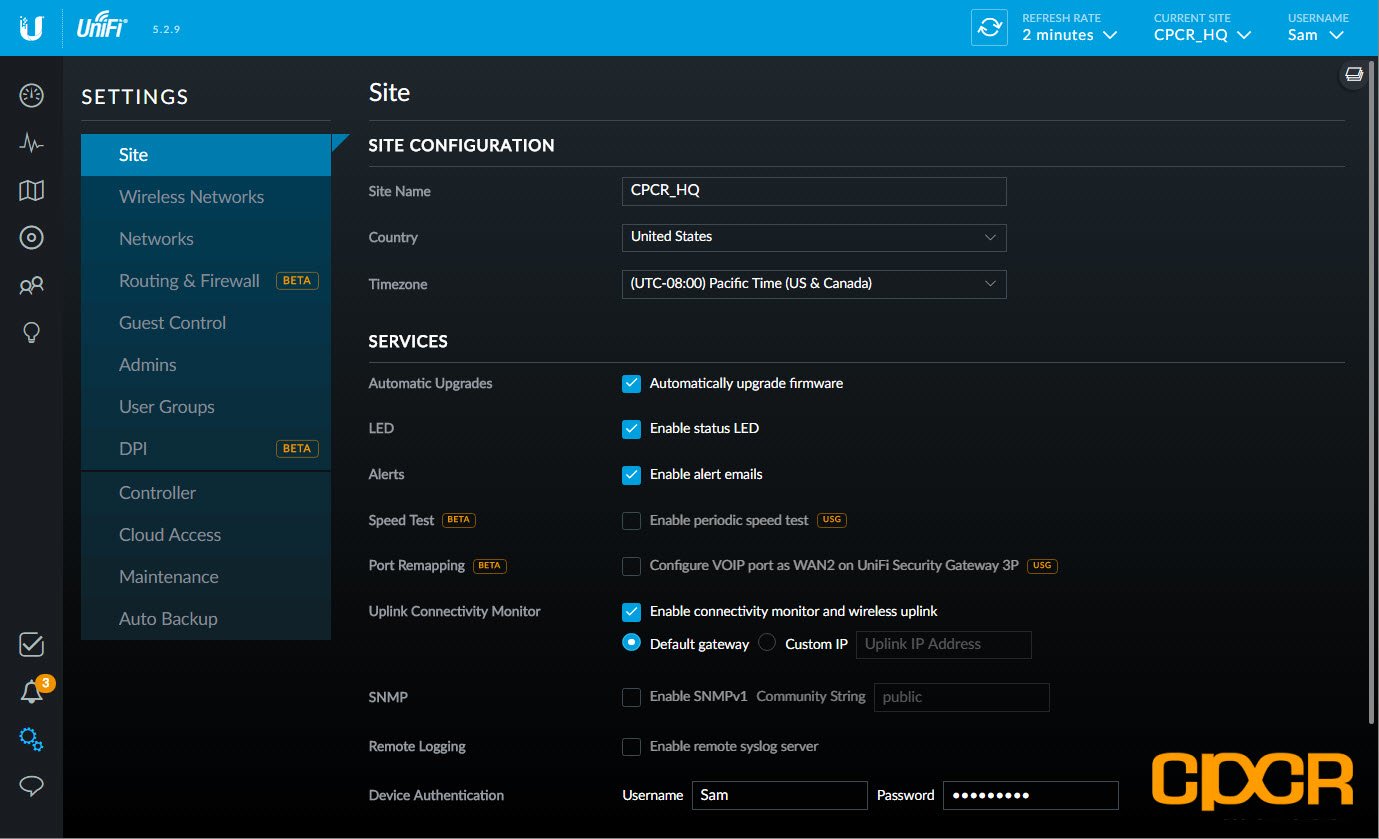Viewport: 1379px width, 839px height.
Task: Open Maintenance settings section
Action: [x=206, y=577]
